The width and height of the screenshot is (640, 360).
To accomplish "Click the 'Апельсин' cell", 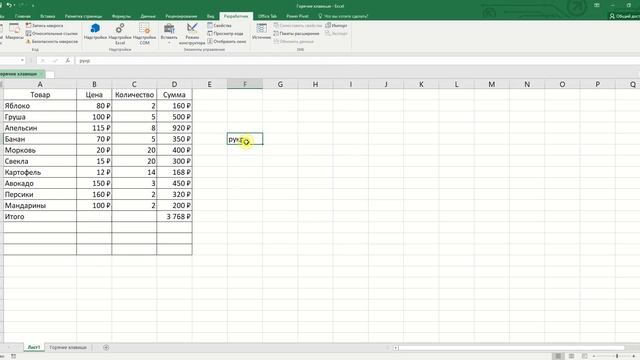I will [40, 128].
